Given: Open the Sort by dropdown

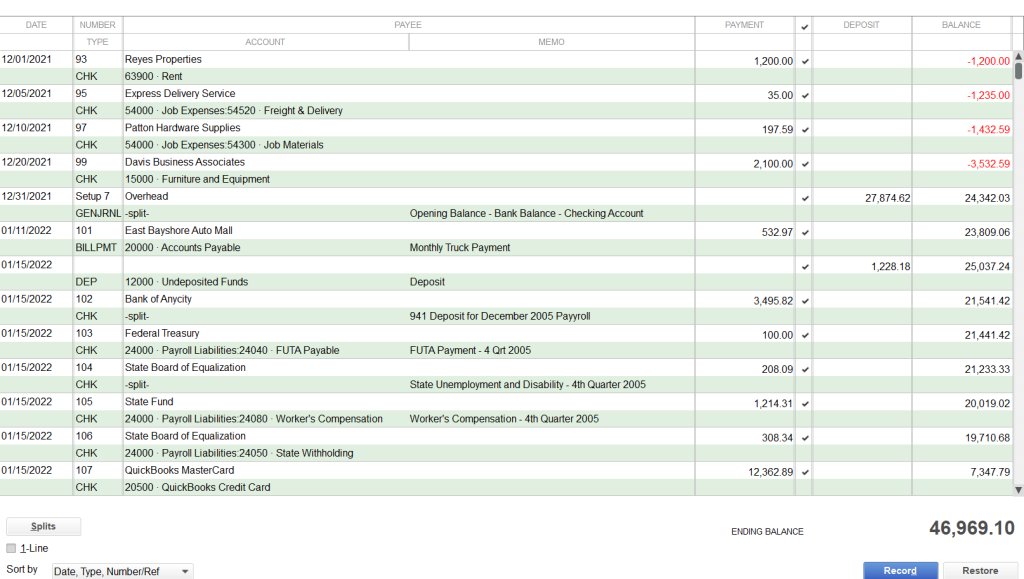Looking at the screenshot, I should point(122,570).
